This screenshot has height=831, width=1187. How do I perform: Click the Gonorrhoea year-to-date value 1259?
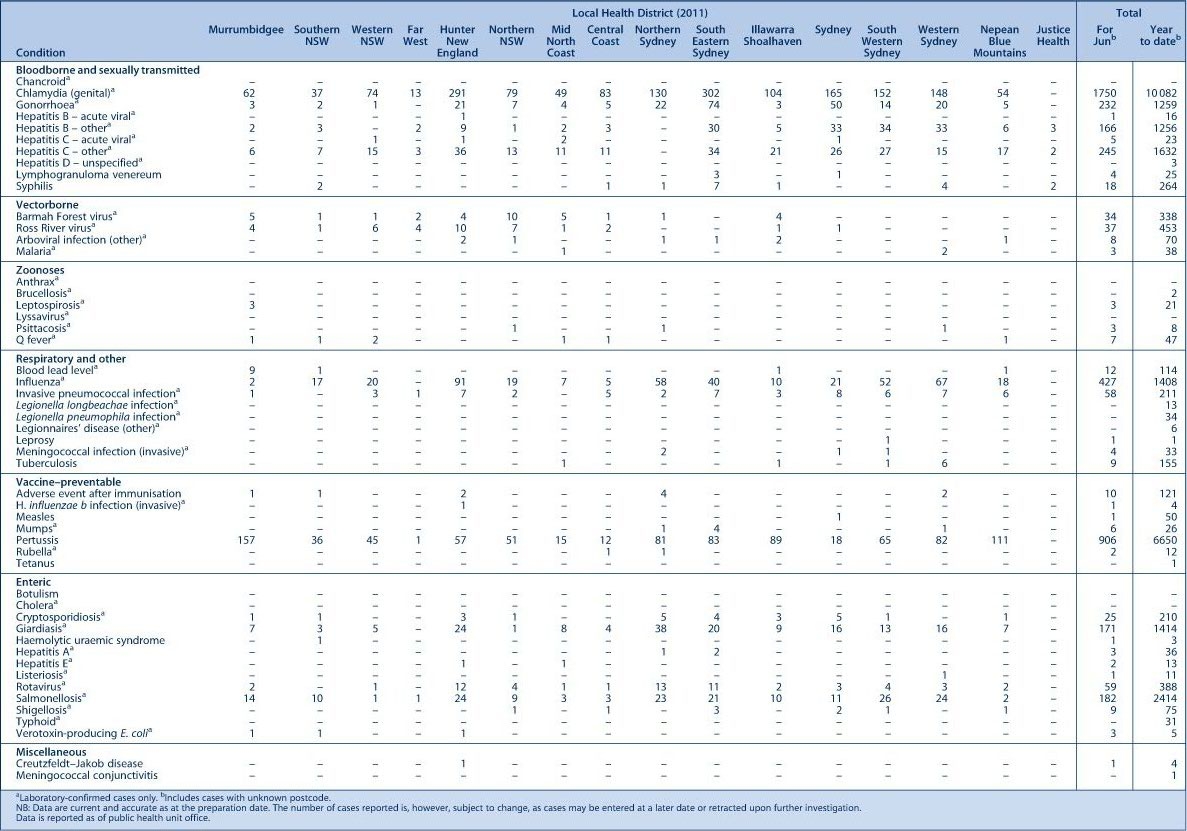pyautogui.click(x=1165, y=104)
